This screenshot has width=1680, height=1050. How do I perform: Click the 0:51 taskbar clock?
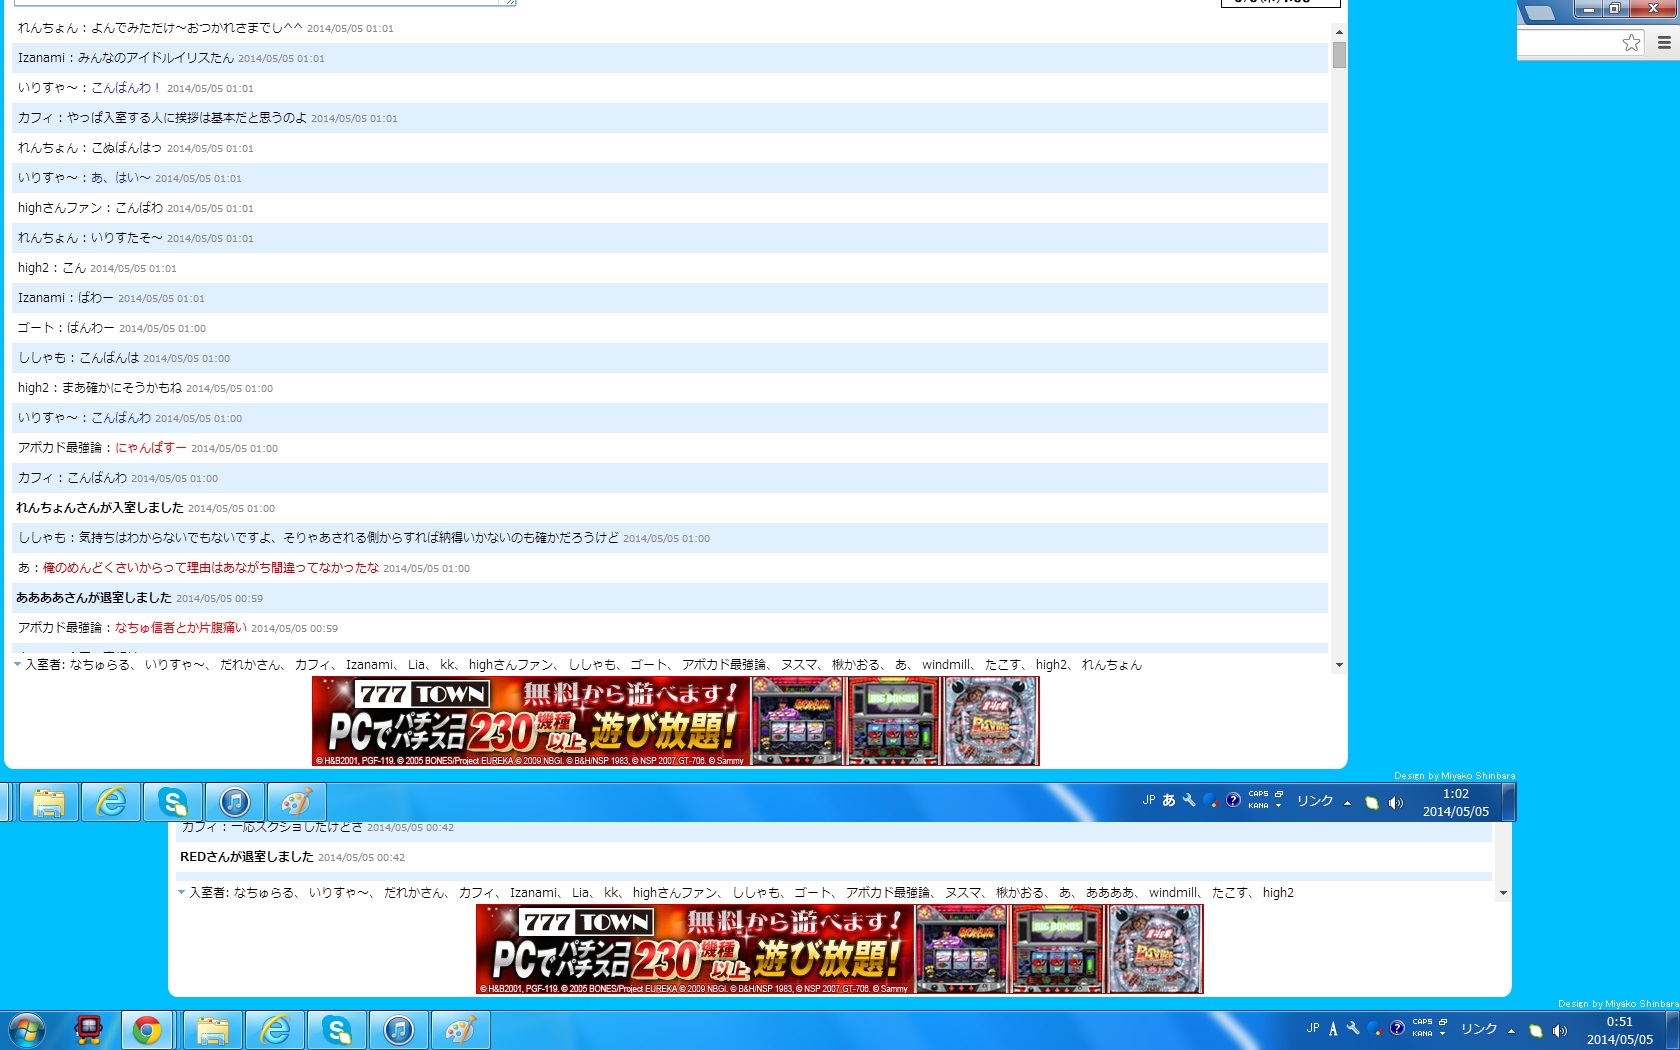click(x=1619, y=1030)
